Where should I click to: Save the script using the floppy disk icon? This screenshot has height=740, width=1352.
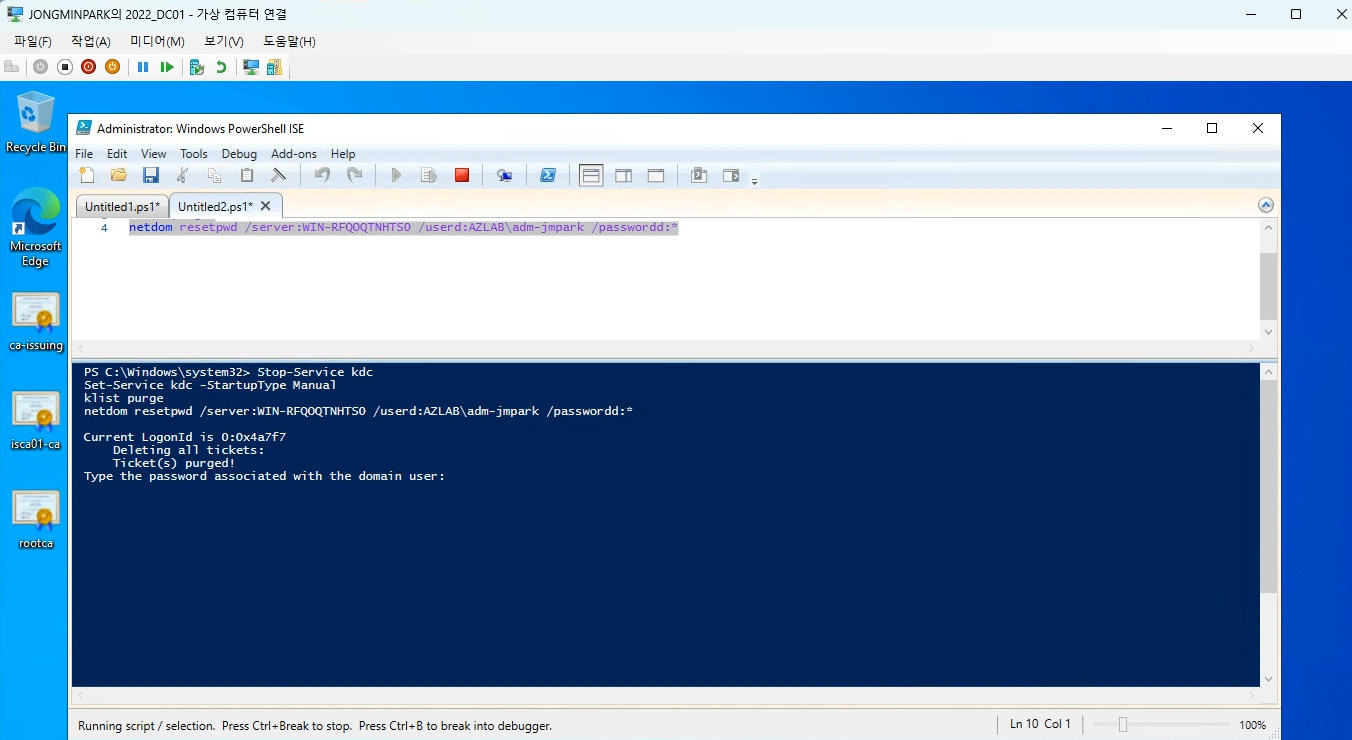(x=151, y=176)
